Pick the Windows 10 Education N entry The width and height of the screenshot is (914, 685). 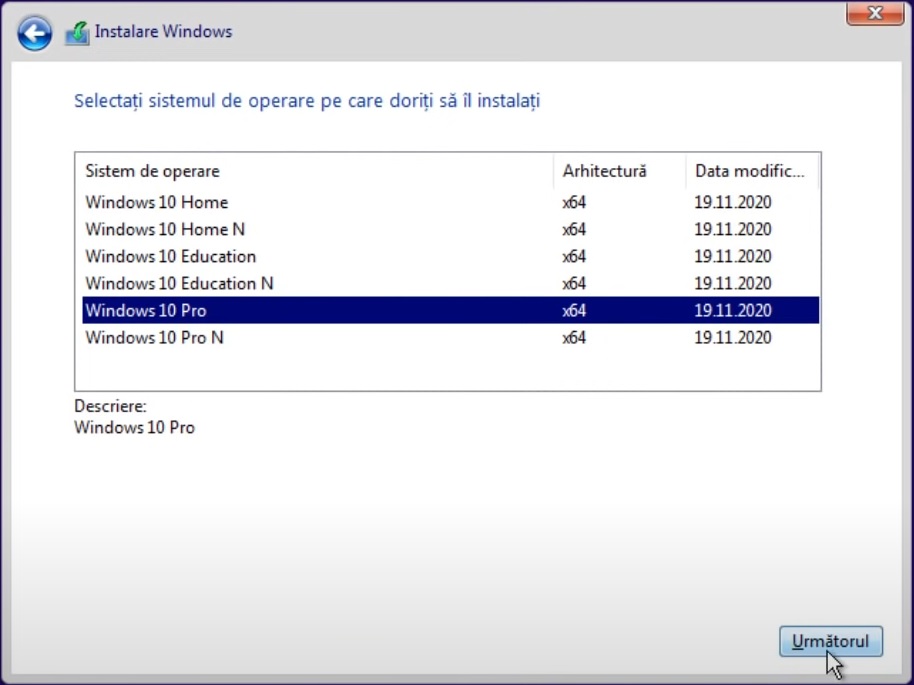click(x=179, y=283)
